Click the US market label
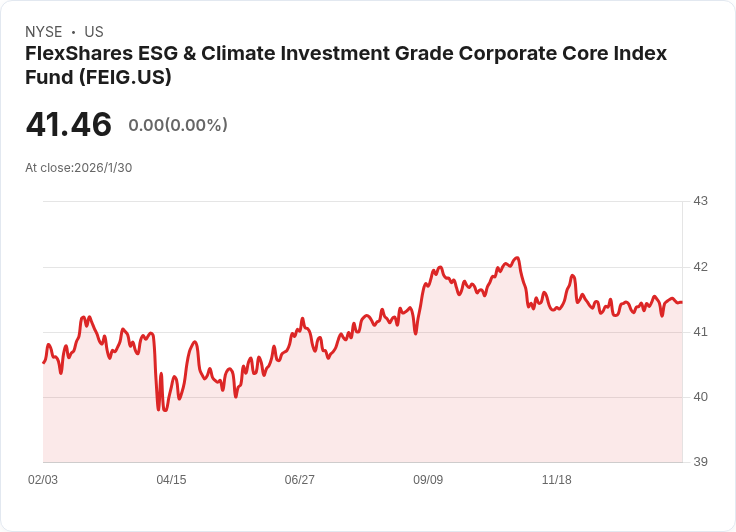This screenshot has height=532, width=736. pyautogui.click(x=94, y=32)
